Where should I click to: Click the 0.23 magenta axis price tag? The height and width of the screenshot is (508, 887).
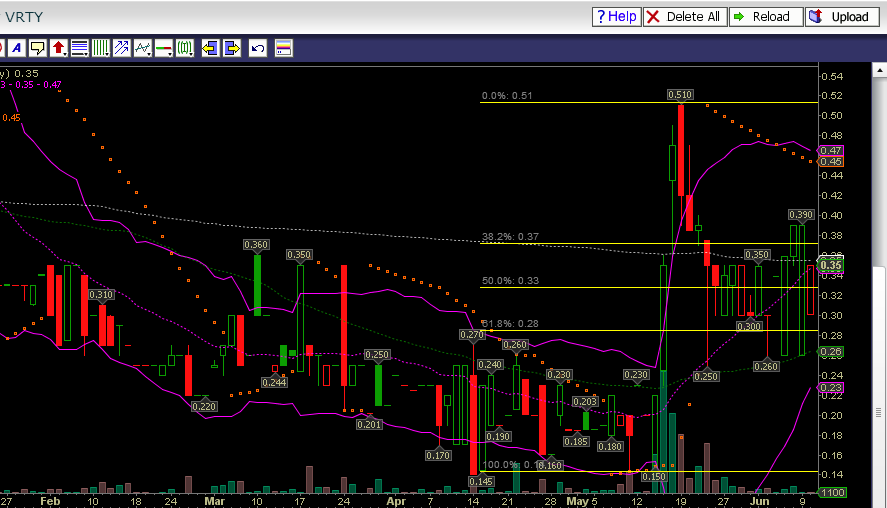tap(830, 388)
